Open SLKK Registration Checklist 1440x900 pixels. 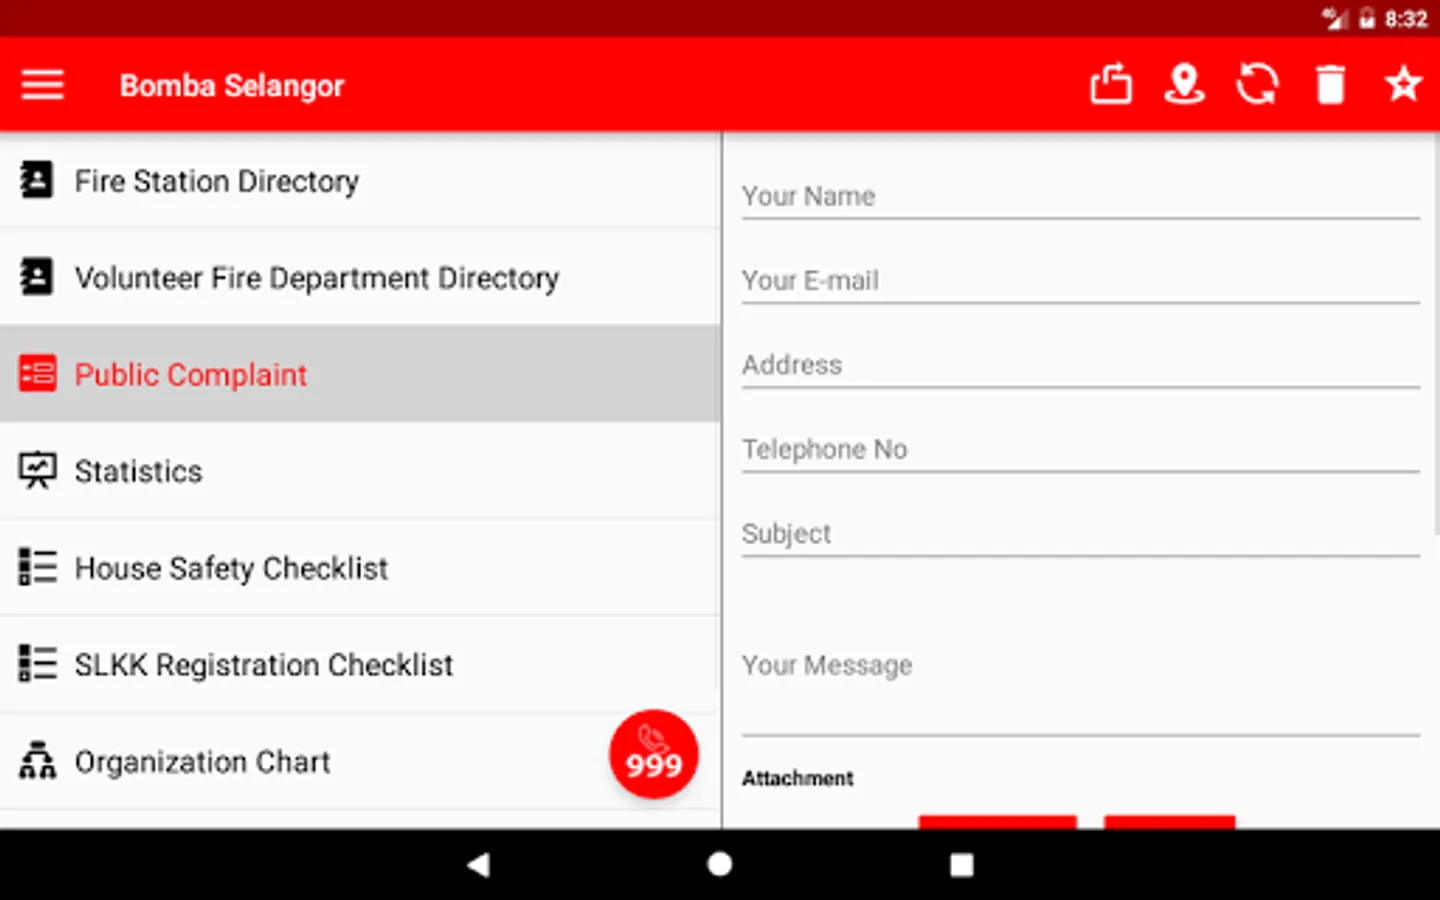360,664
